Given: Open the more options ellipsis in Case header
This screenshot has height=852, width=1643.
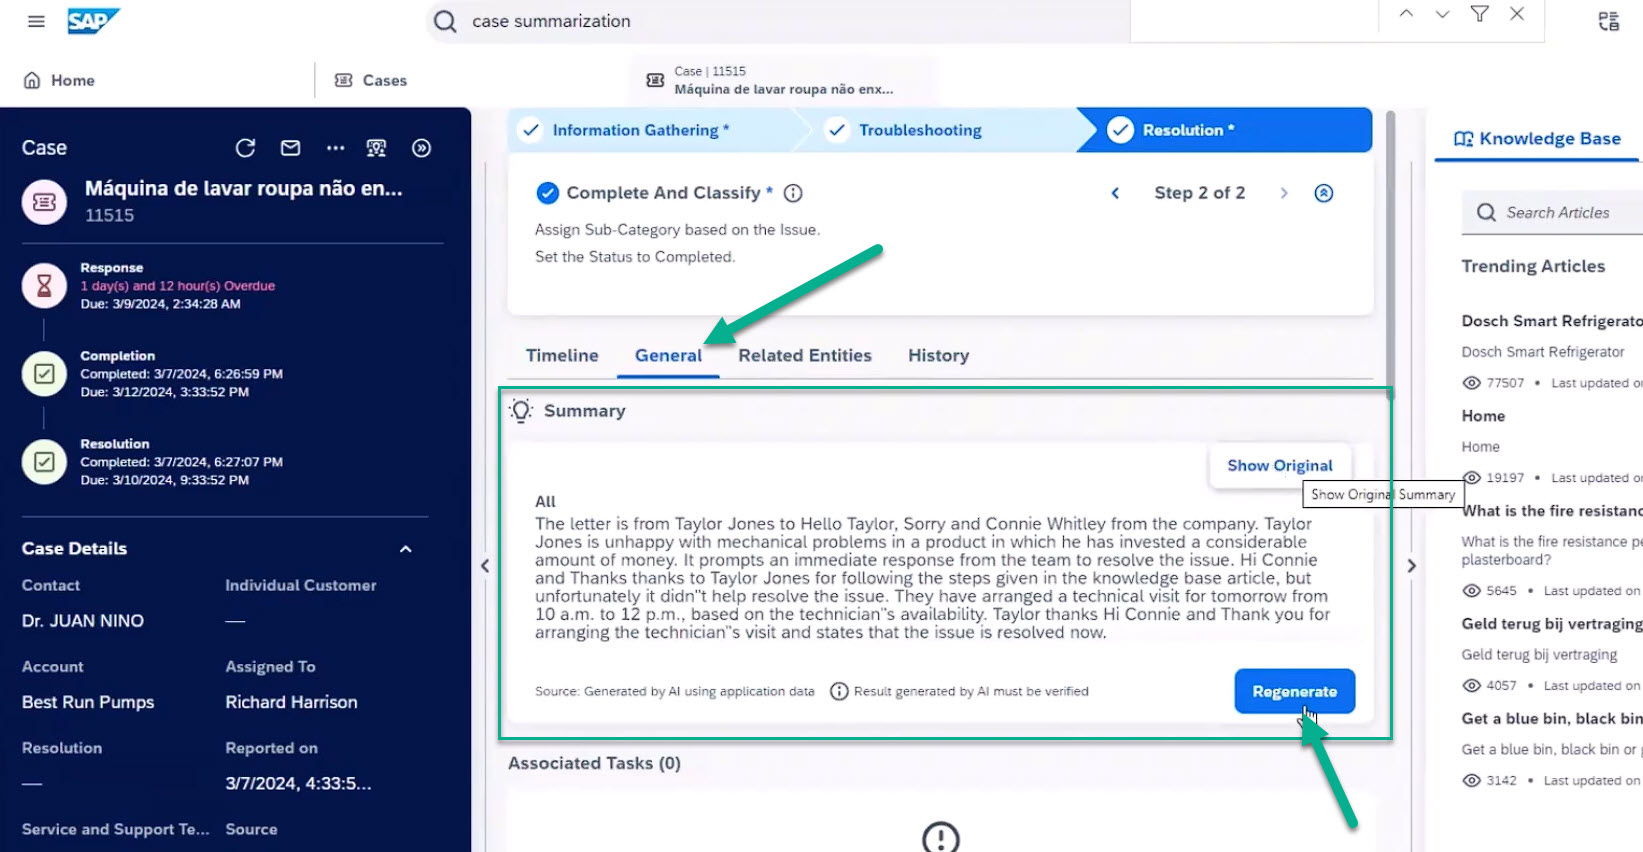Looking at the screenshot, I should pyautogui.click(x=335, y=148).
